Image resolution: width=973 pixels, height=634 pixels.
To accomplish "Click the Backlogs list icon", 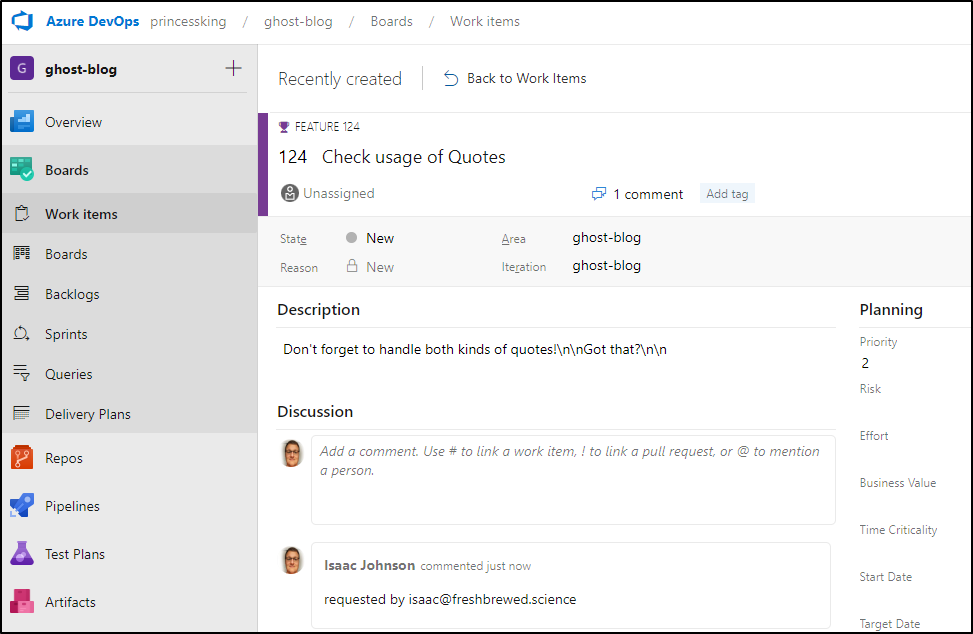I will (22, 293).
